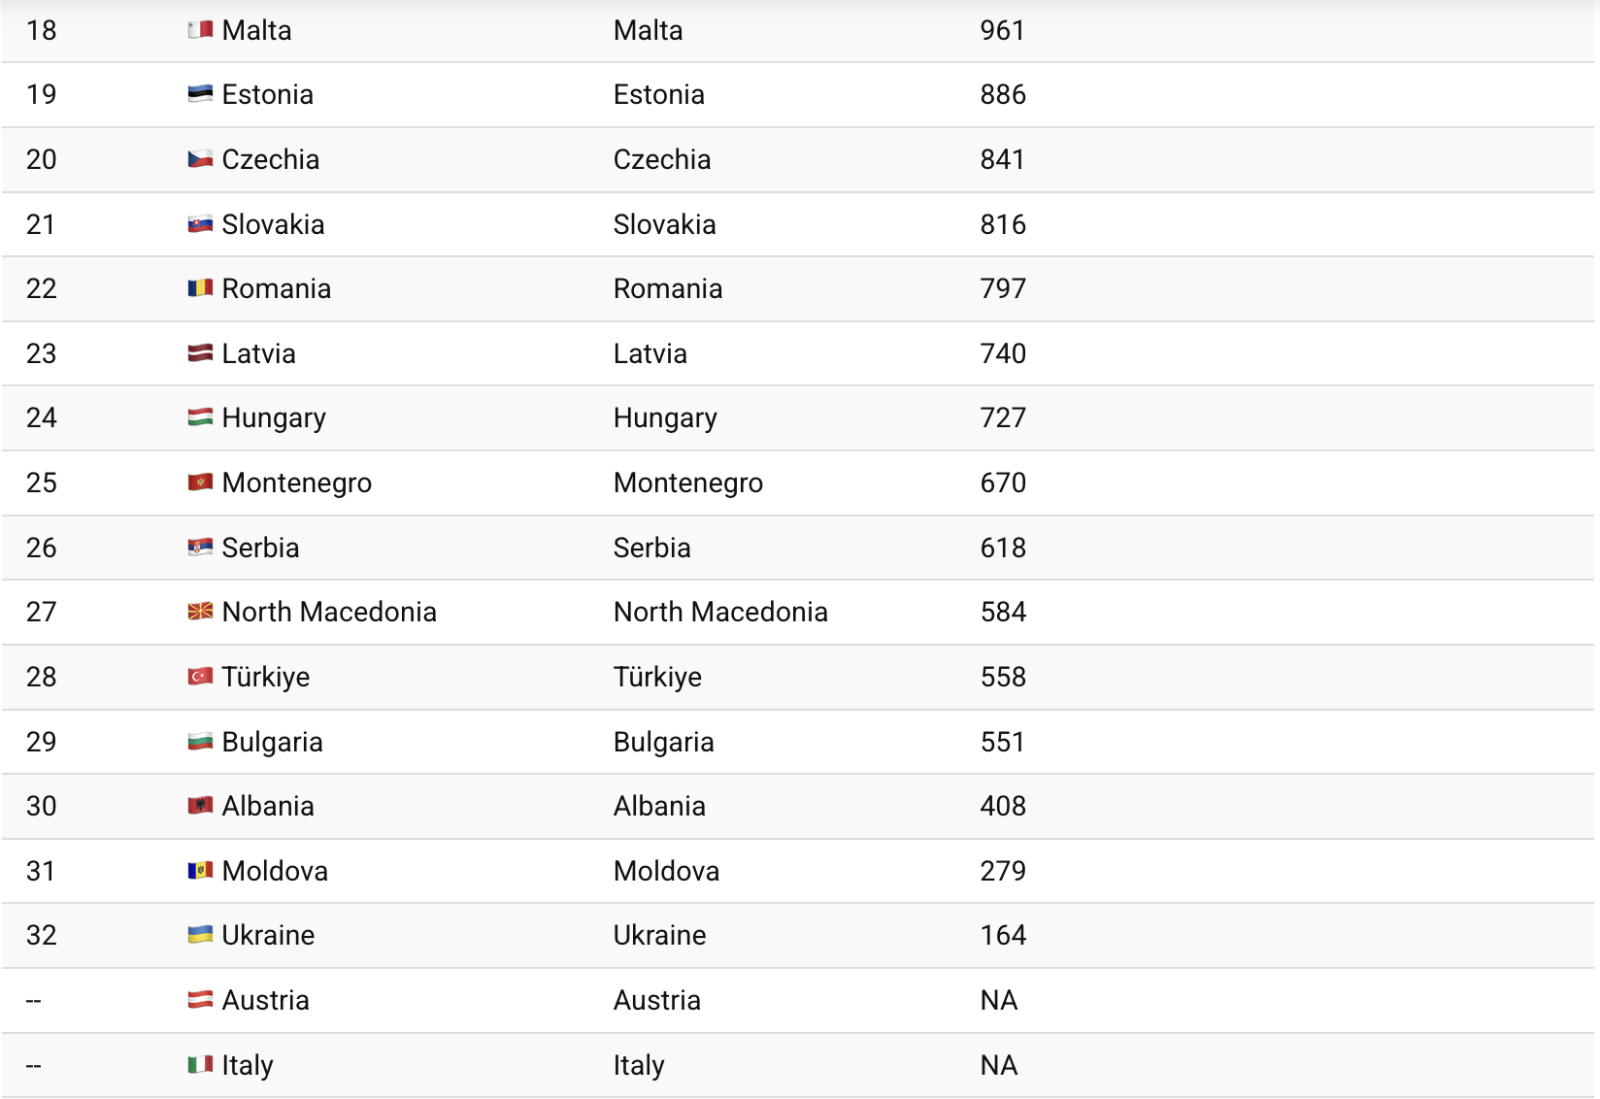Viewport: 1600px width, 1099px height.
Task: Click the Ukraine flag icon
Action: (200, 934)
